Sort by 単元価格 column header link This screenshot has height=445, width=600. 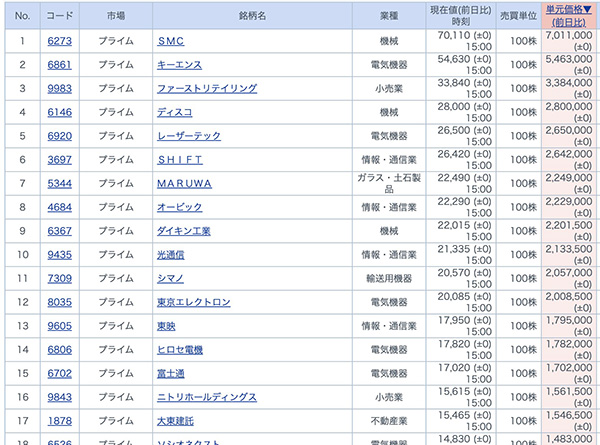pyautogui.click(x=568, y=9)
